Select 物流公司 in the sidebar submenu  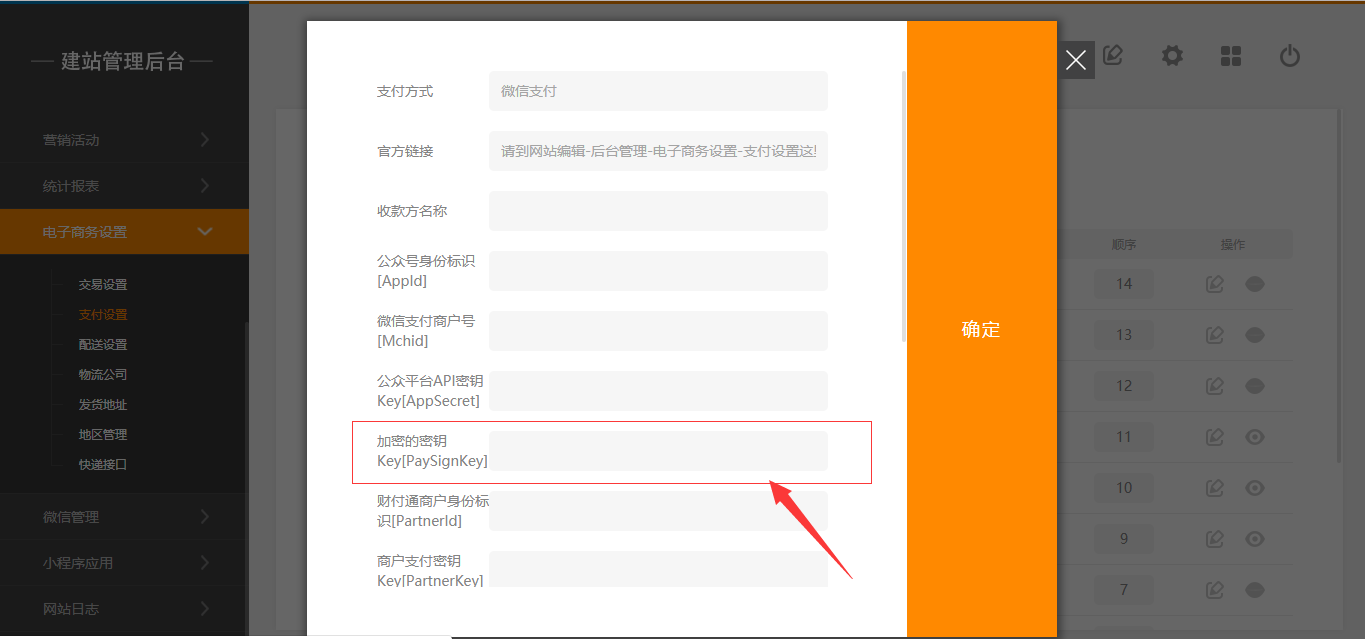[x=103, y=375]
